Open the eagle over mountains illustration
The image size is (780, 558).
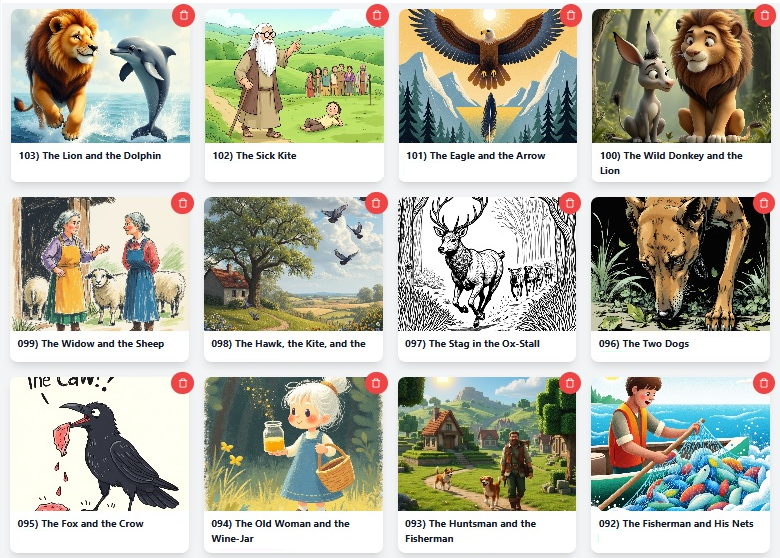(488, 76)
